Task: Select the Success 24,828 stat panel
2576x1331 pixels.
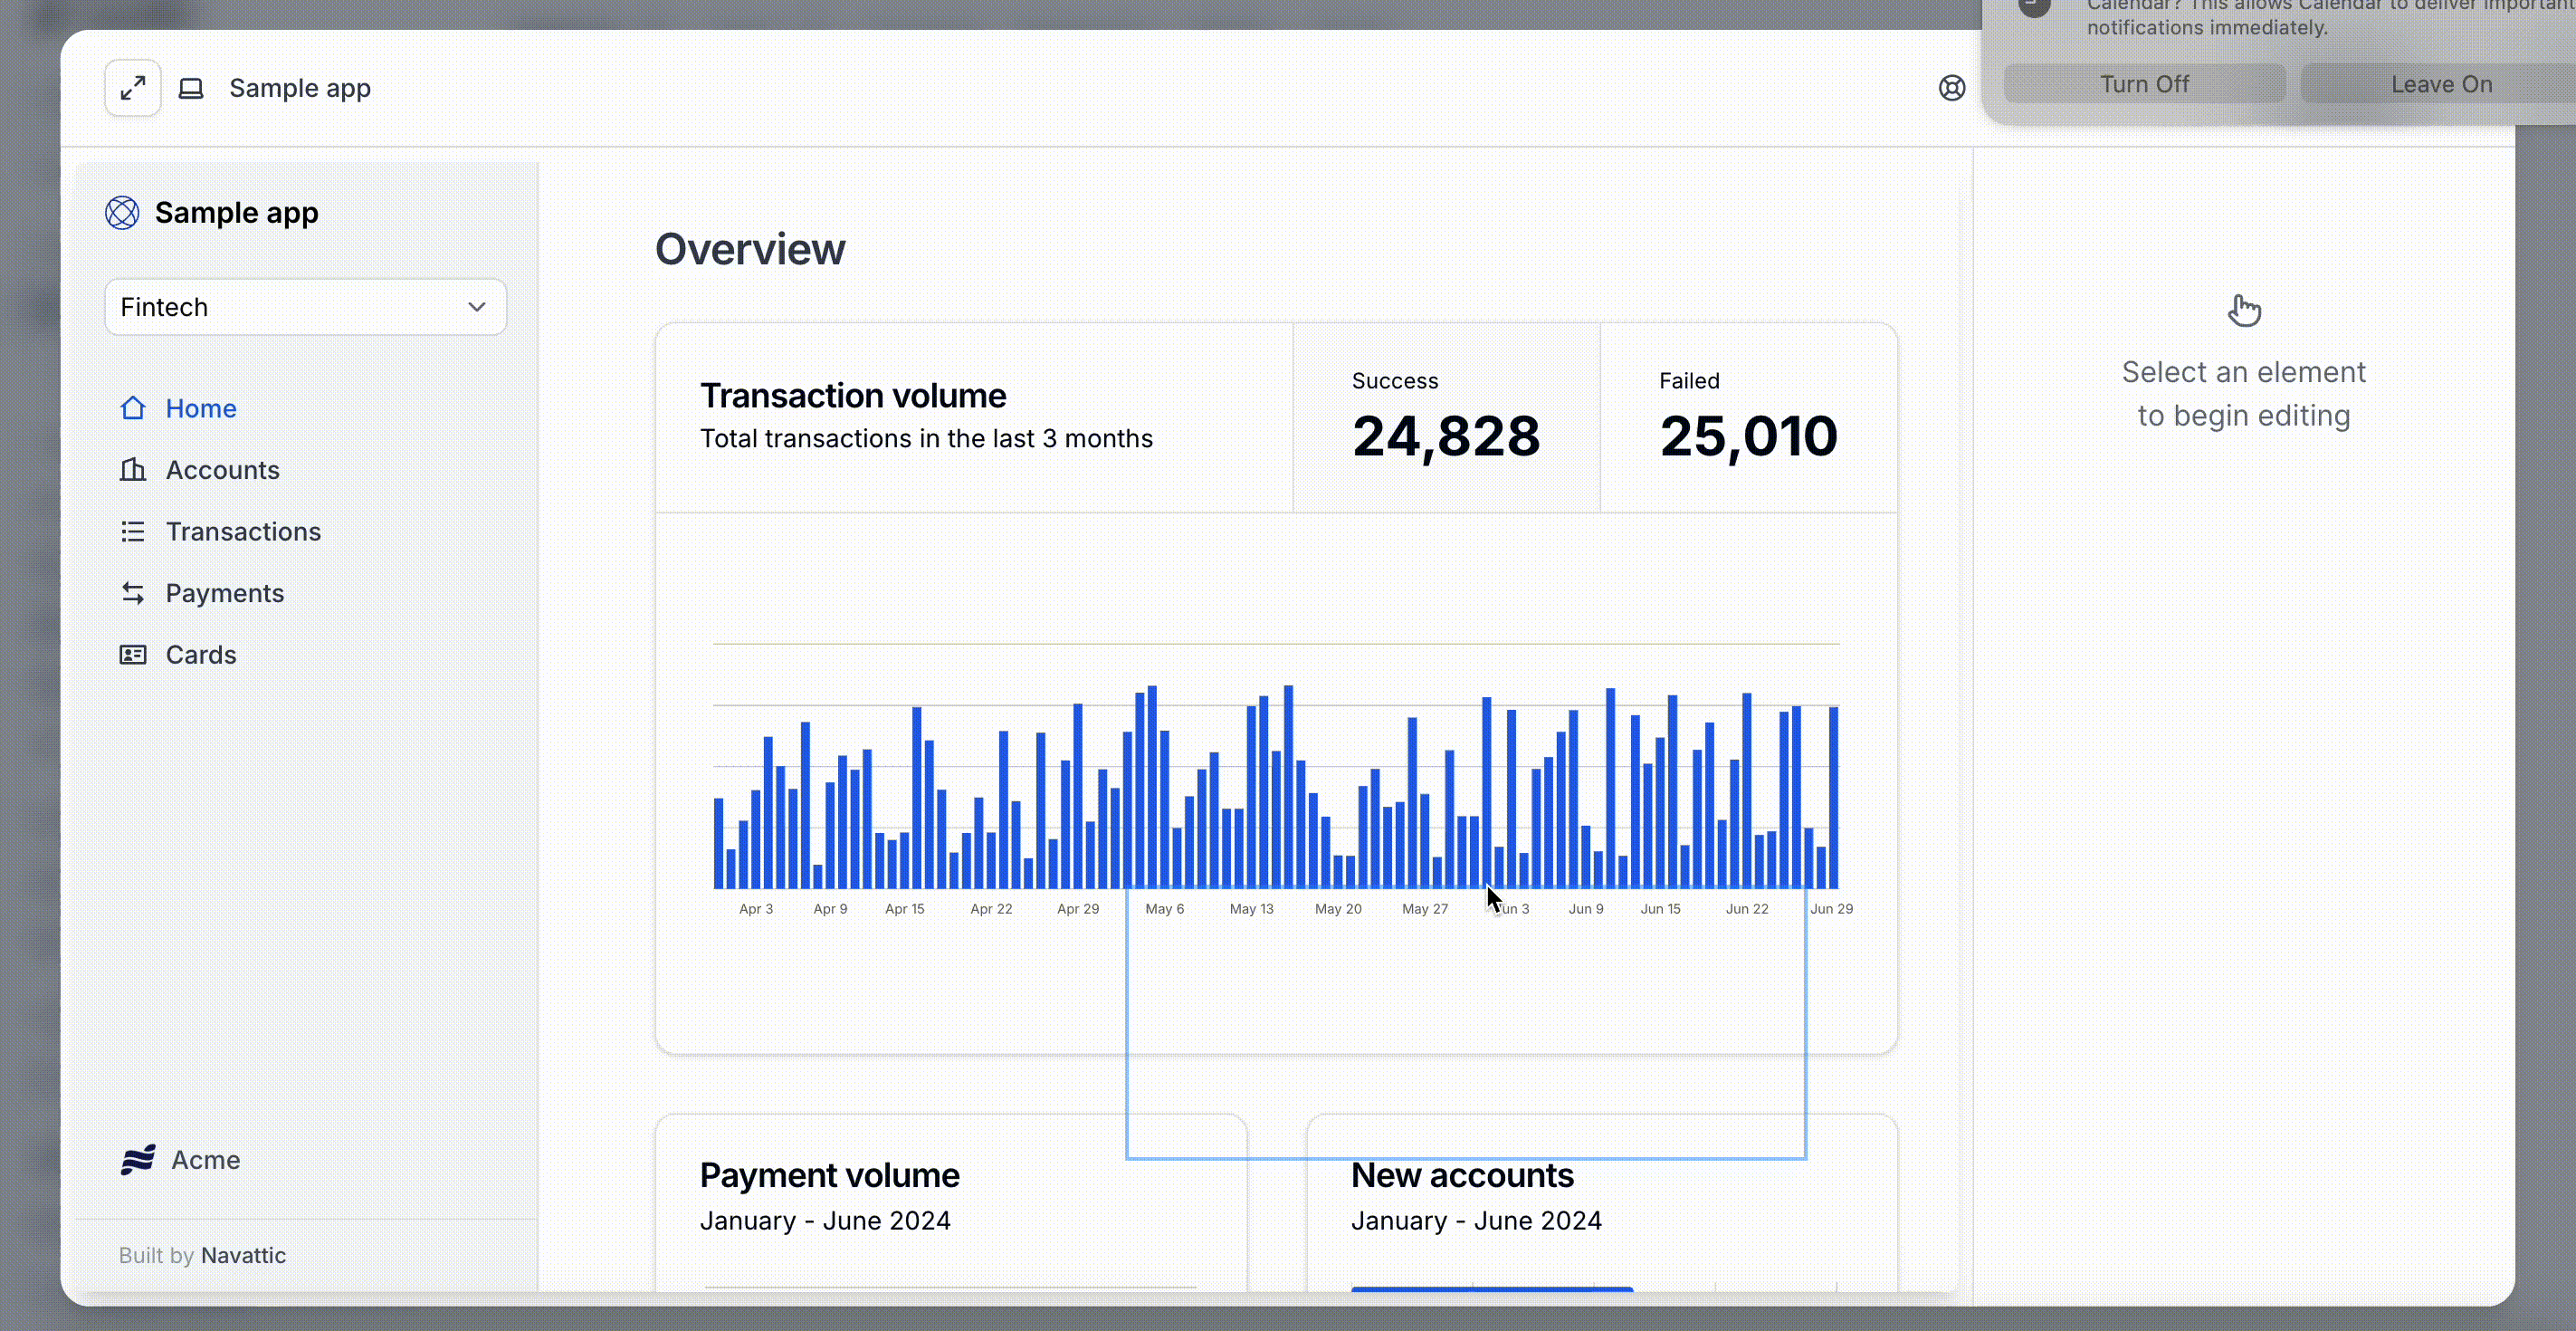Action: pos(1445,418)
